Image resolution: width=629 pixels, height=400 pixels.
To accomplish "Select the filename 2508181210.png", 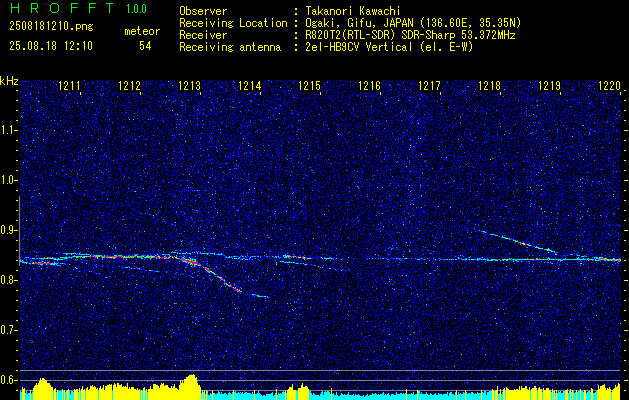I will (51, 27).
